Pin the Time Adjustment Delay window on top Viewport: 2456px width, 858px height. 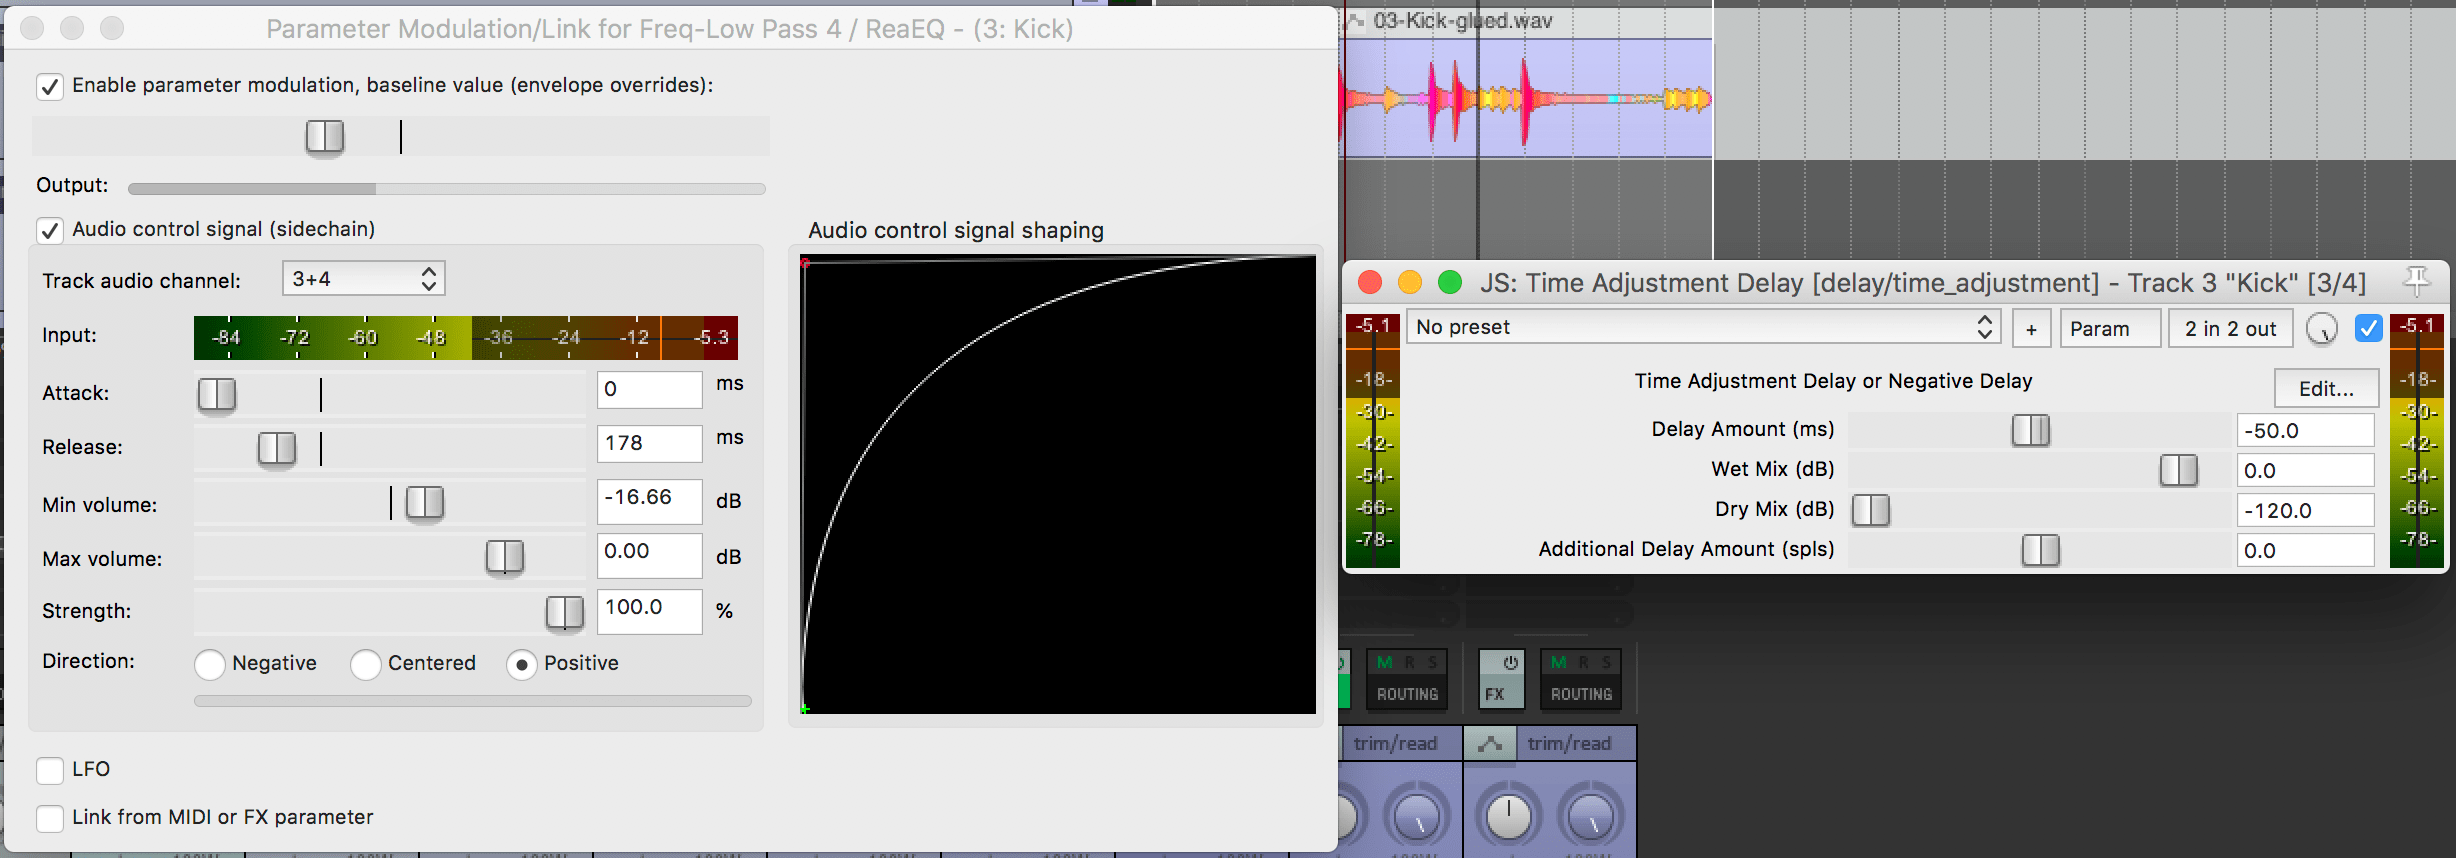pos(2416,281)
